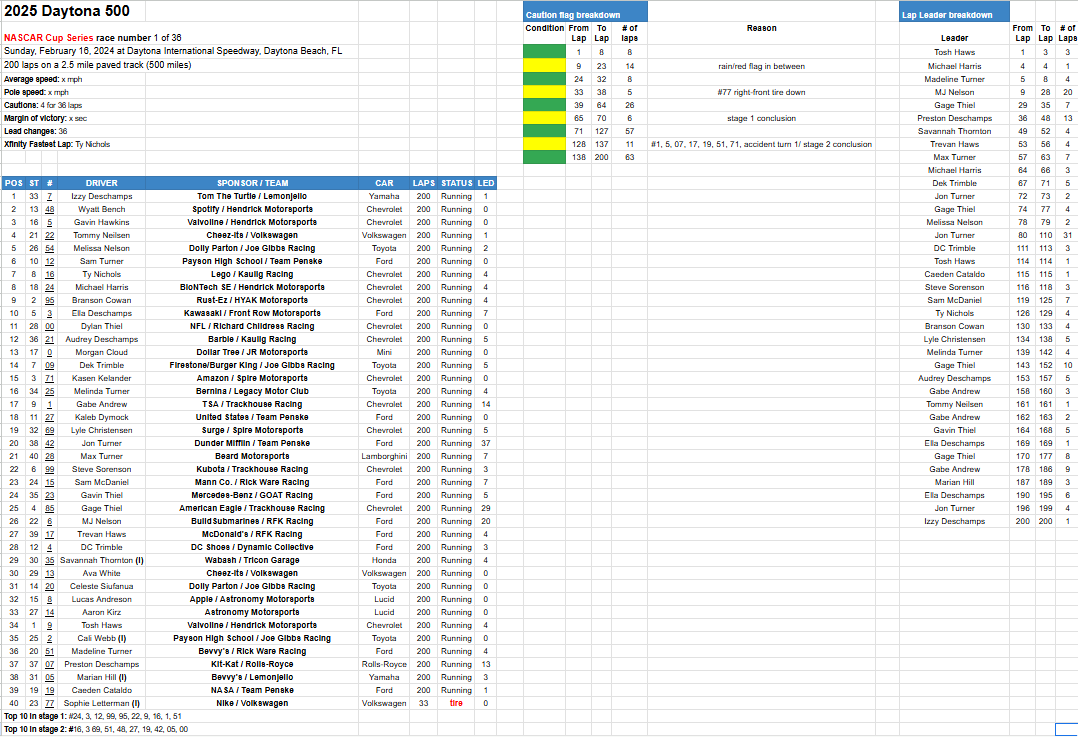The width and height of the screenshot is (1078, 737).
Task: Select the DRIVER column header
Action: tap(102, 184)
